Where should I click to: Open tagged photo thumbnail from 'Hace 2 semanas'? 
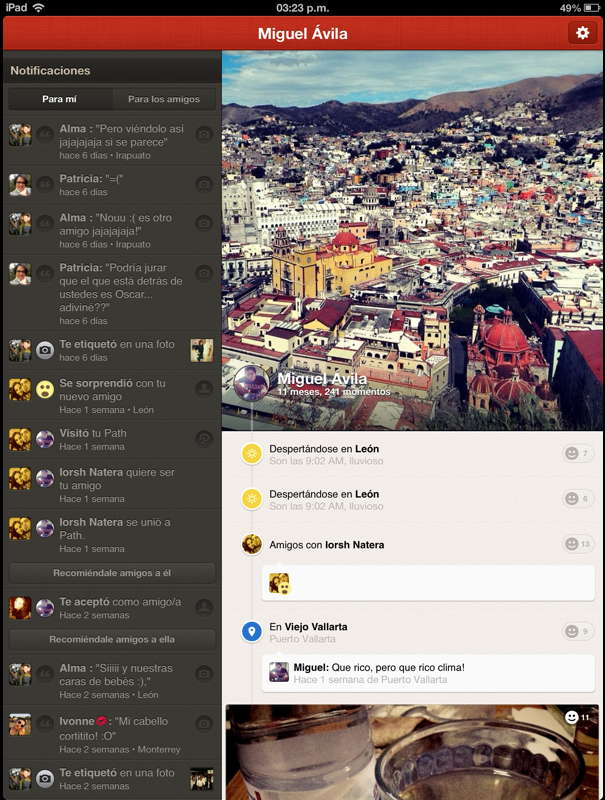coord(202,779)
